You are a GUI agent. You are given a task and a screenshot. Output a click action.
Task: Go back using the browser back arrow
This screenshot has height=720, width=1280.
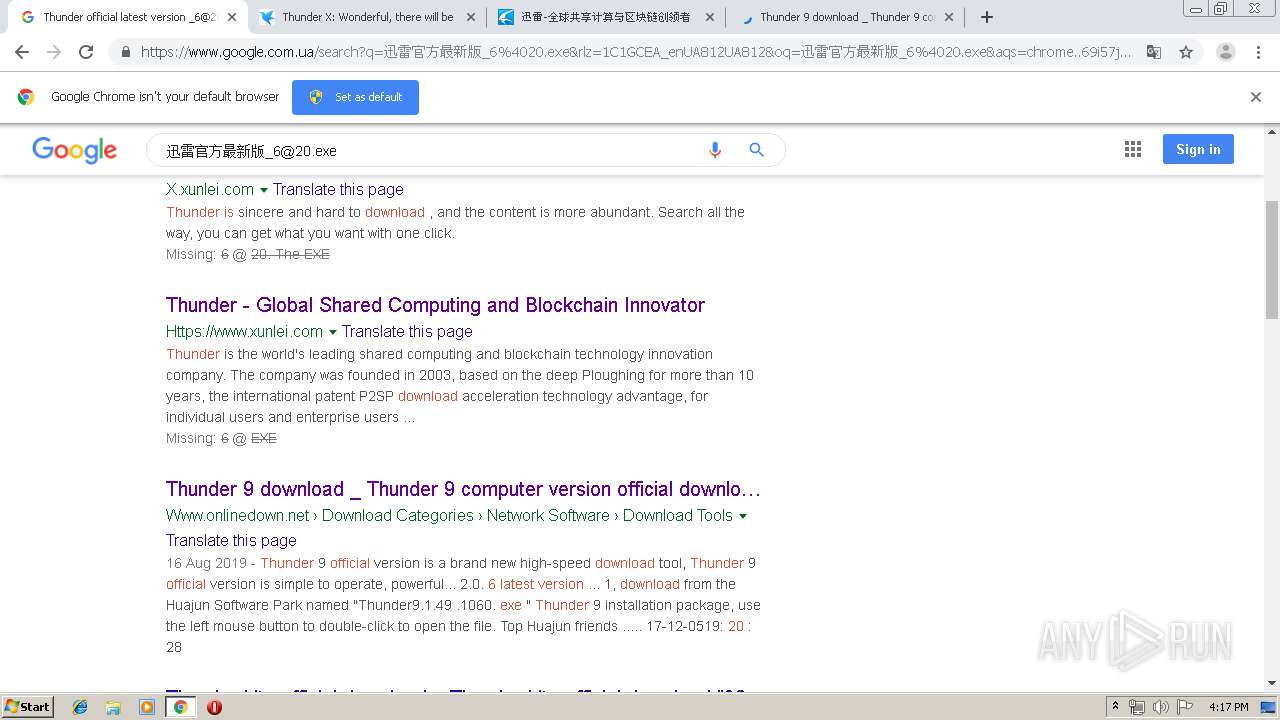click(22, 52)
